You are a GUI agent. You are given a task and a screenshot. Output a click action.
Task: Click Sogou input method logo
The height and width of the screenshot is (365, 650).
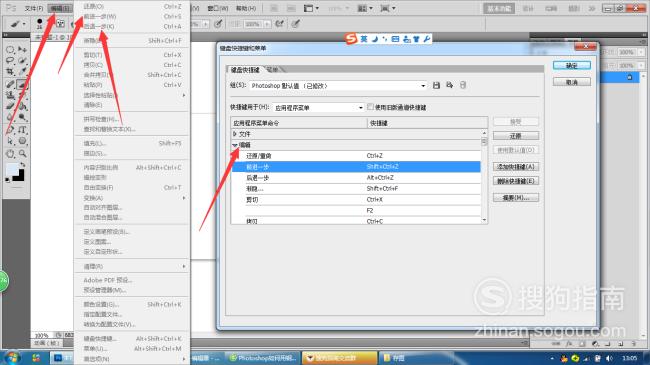coord(351,39)
